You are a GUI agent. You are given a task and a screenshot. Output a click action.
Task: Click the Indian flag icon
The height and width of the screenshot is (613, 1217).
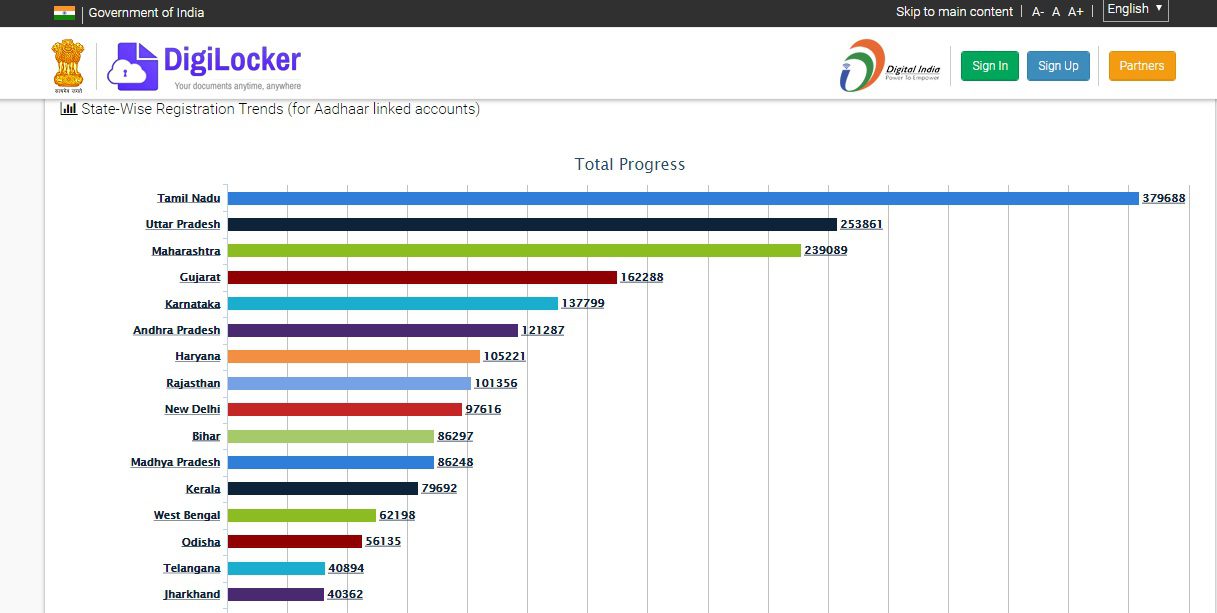click(64, 12)
